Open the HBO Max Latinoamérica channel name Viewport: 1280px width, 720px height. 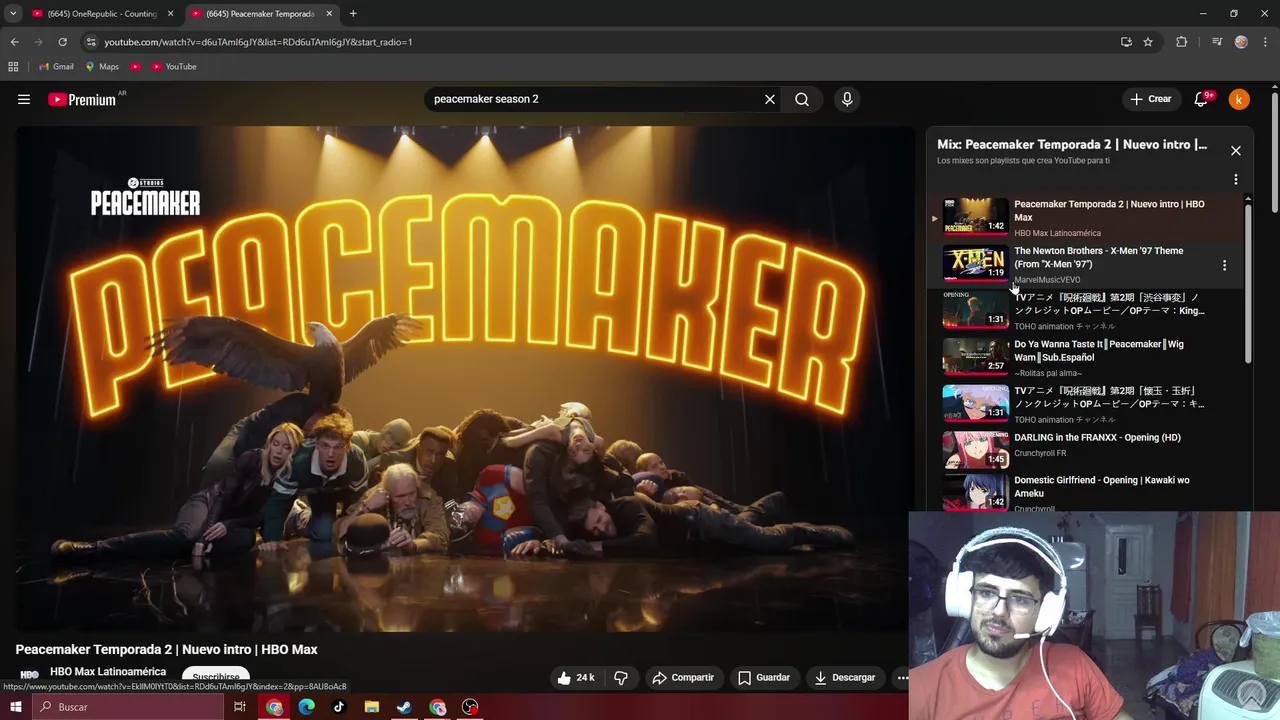pos(108,671)
